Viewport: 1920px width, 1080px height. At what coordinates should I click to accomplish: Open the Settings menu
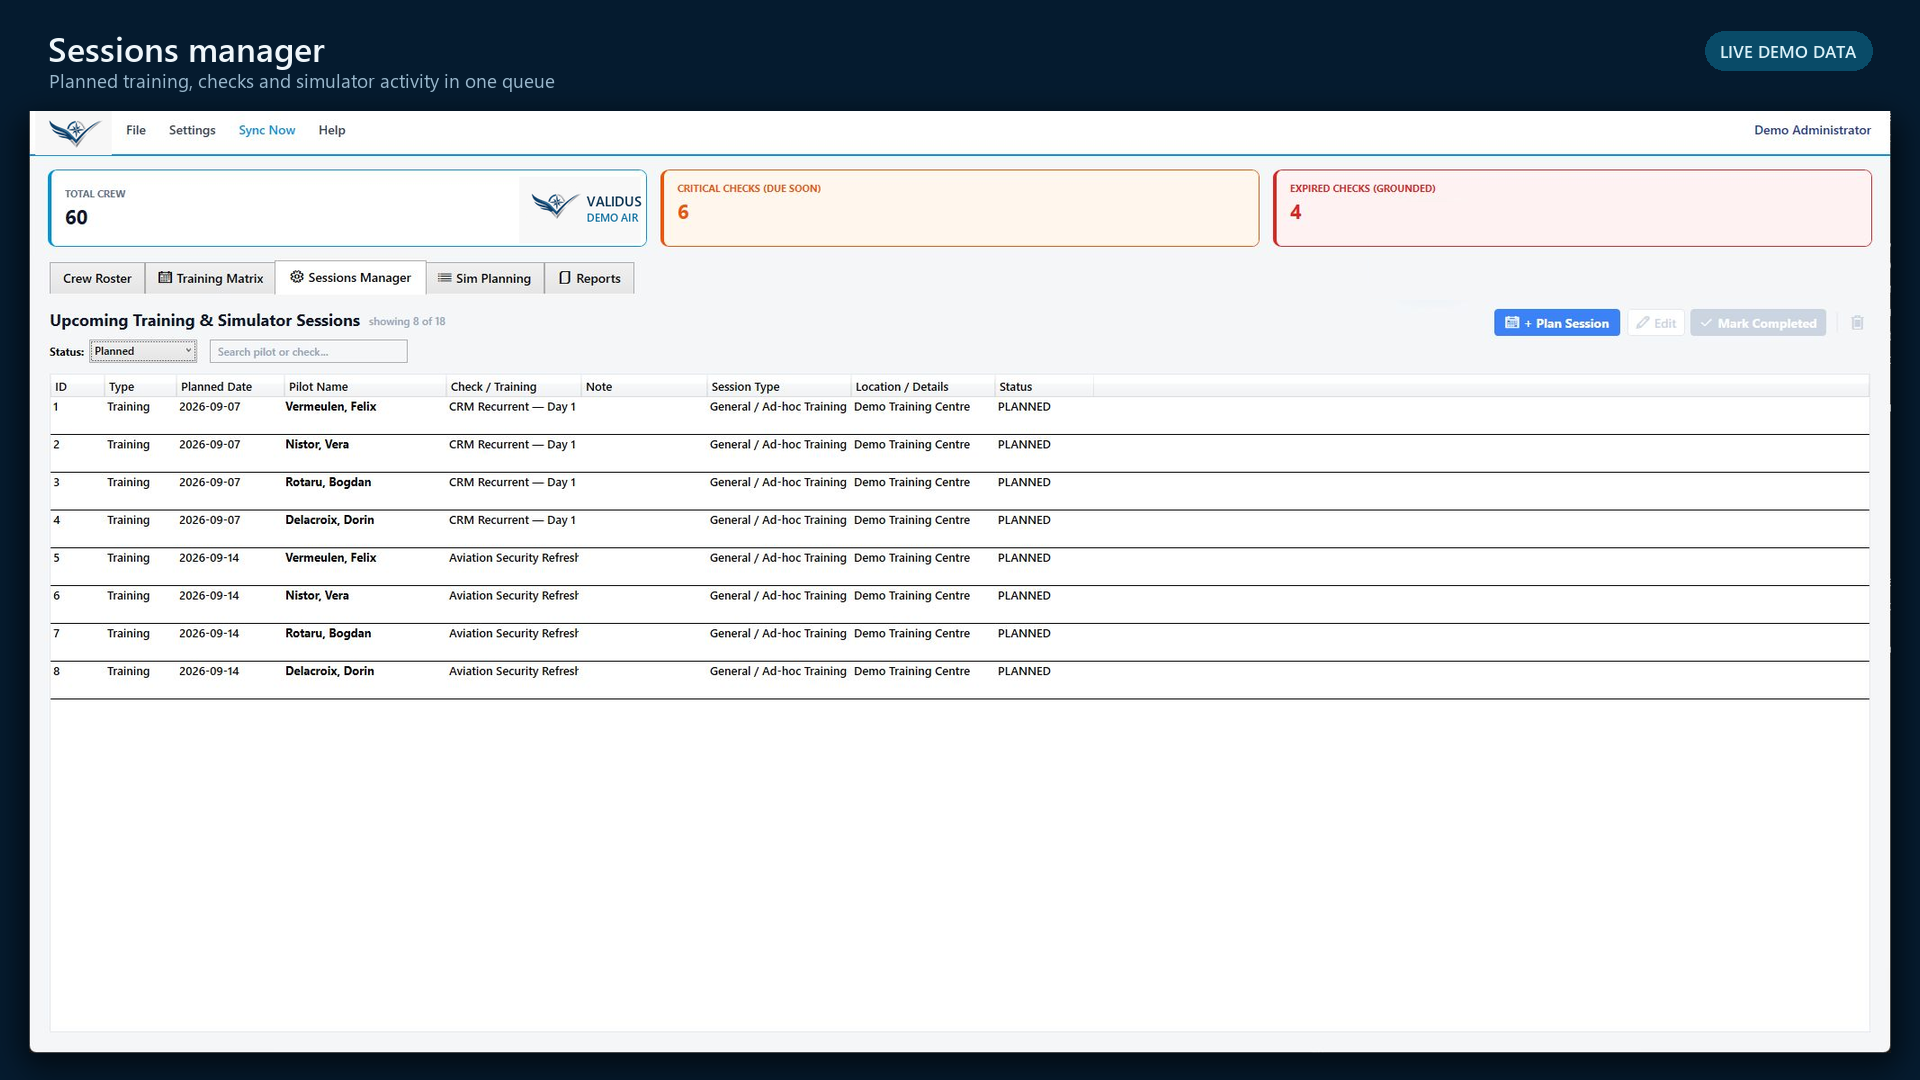tap(192, 130)
